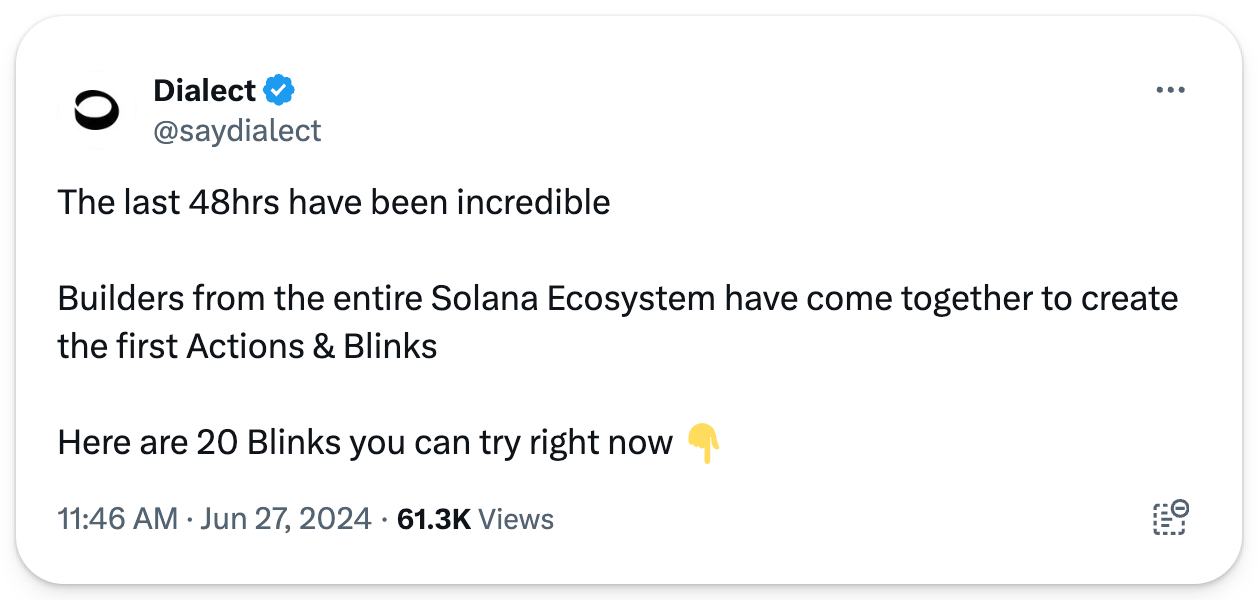This screenshot has width=1258, height=600.
Task: Click the Jun 27, 2024 date
Action: click(x=285, y=519)
